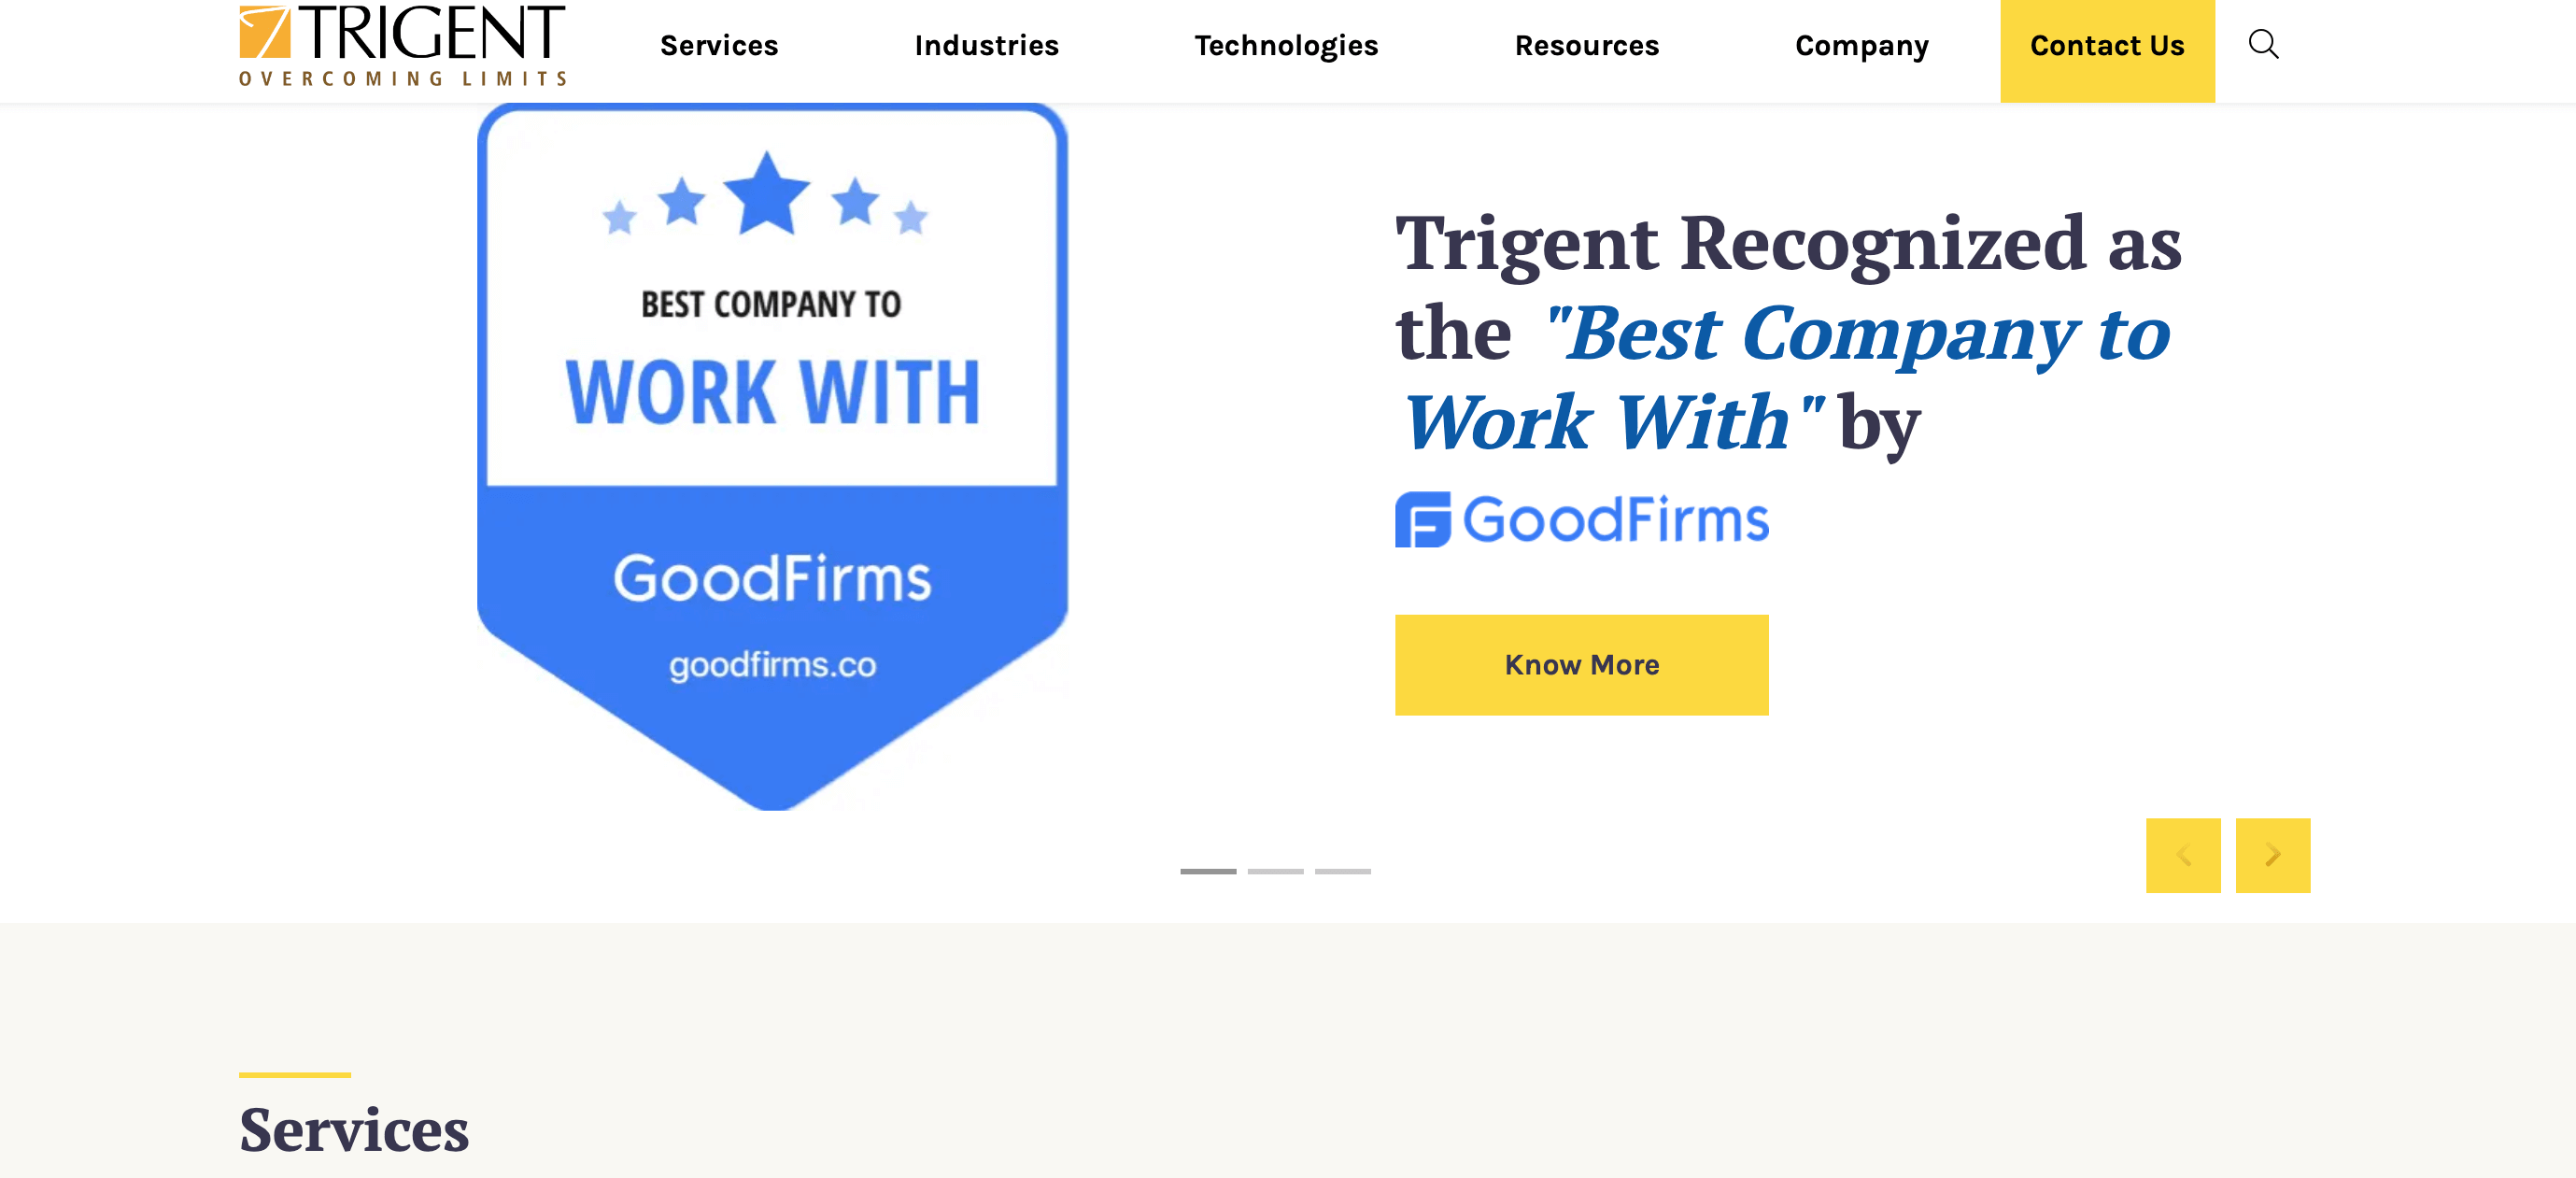Select the Resources menu item

(x=1587, y=44)
